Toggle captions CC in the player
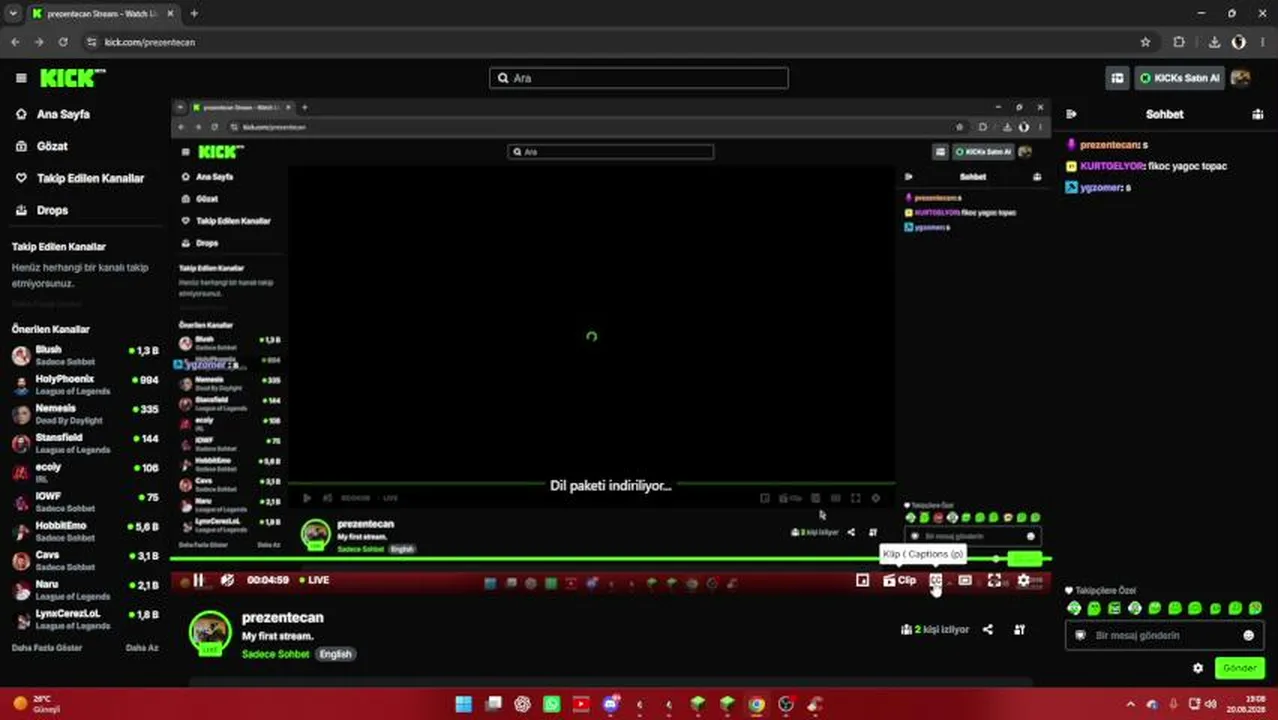Screen dimensions: 1278x720 [936, 580]
